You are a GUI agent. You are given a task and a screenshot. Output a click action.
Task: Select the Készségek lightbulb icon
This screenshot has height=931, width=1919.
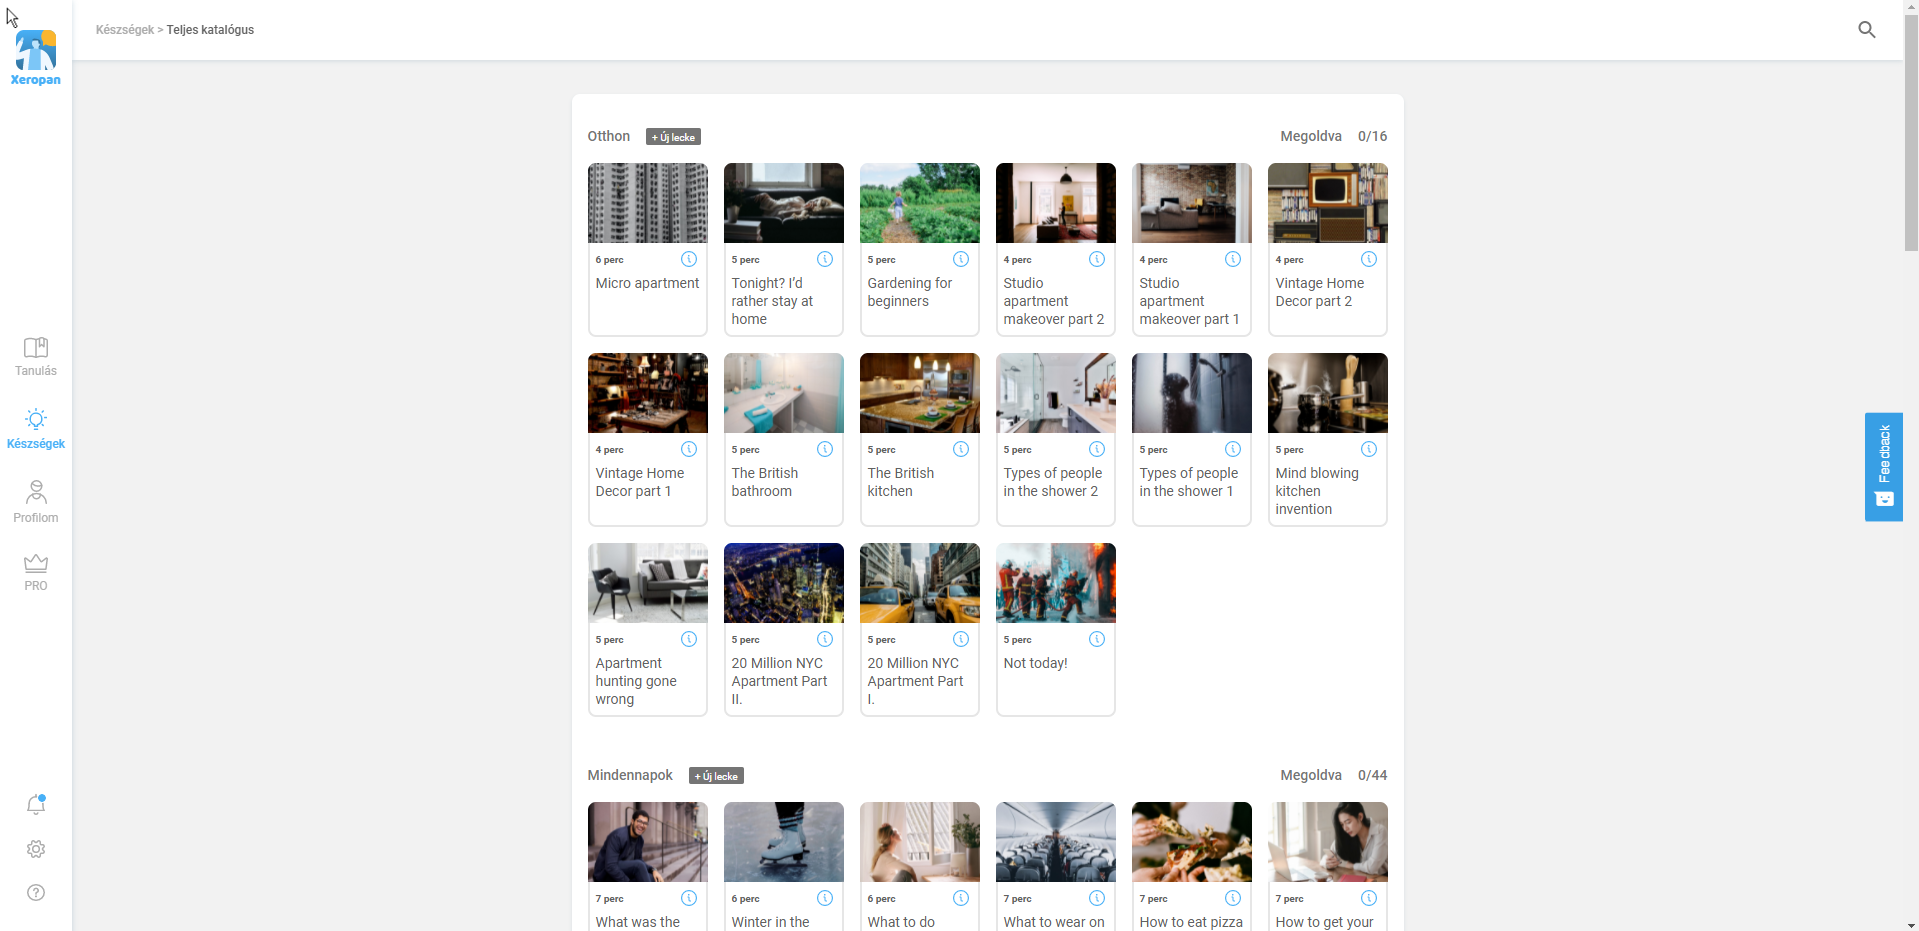[x=36, y=419]
